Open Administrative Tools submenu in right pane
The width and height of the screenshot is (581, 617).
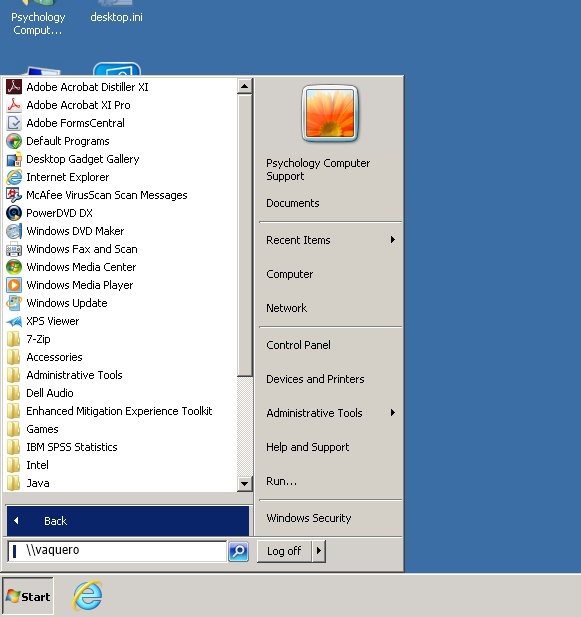[x=330, y=413]
